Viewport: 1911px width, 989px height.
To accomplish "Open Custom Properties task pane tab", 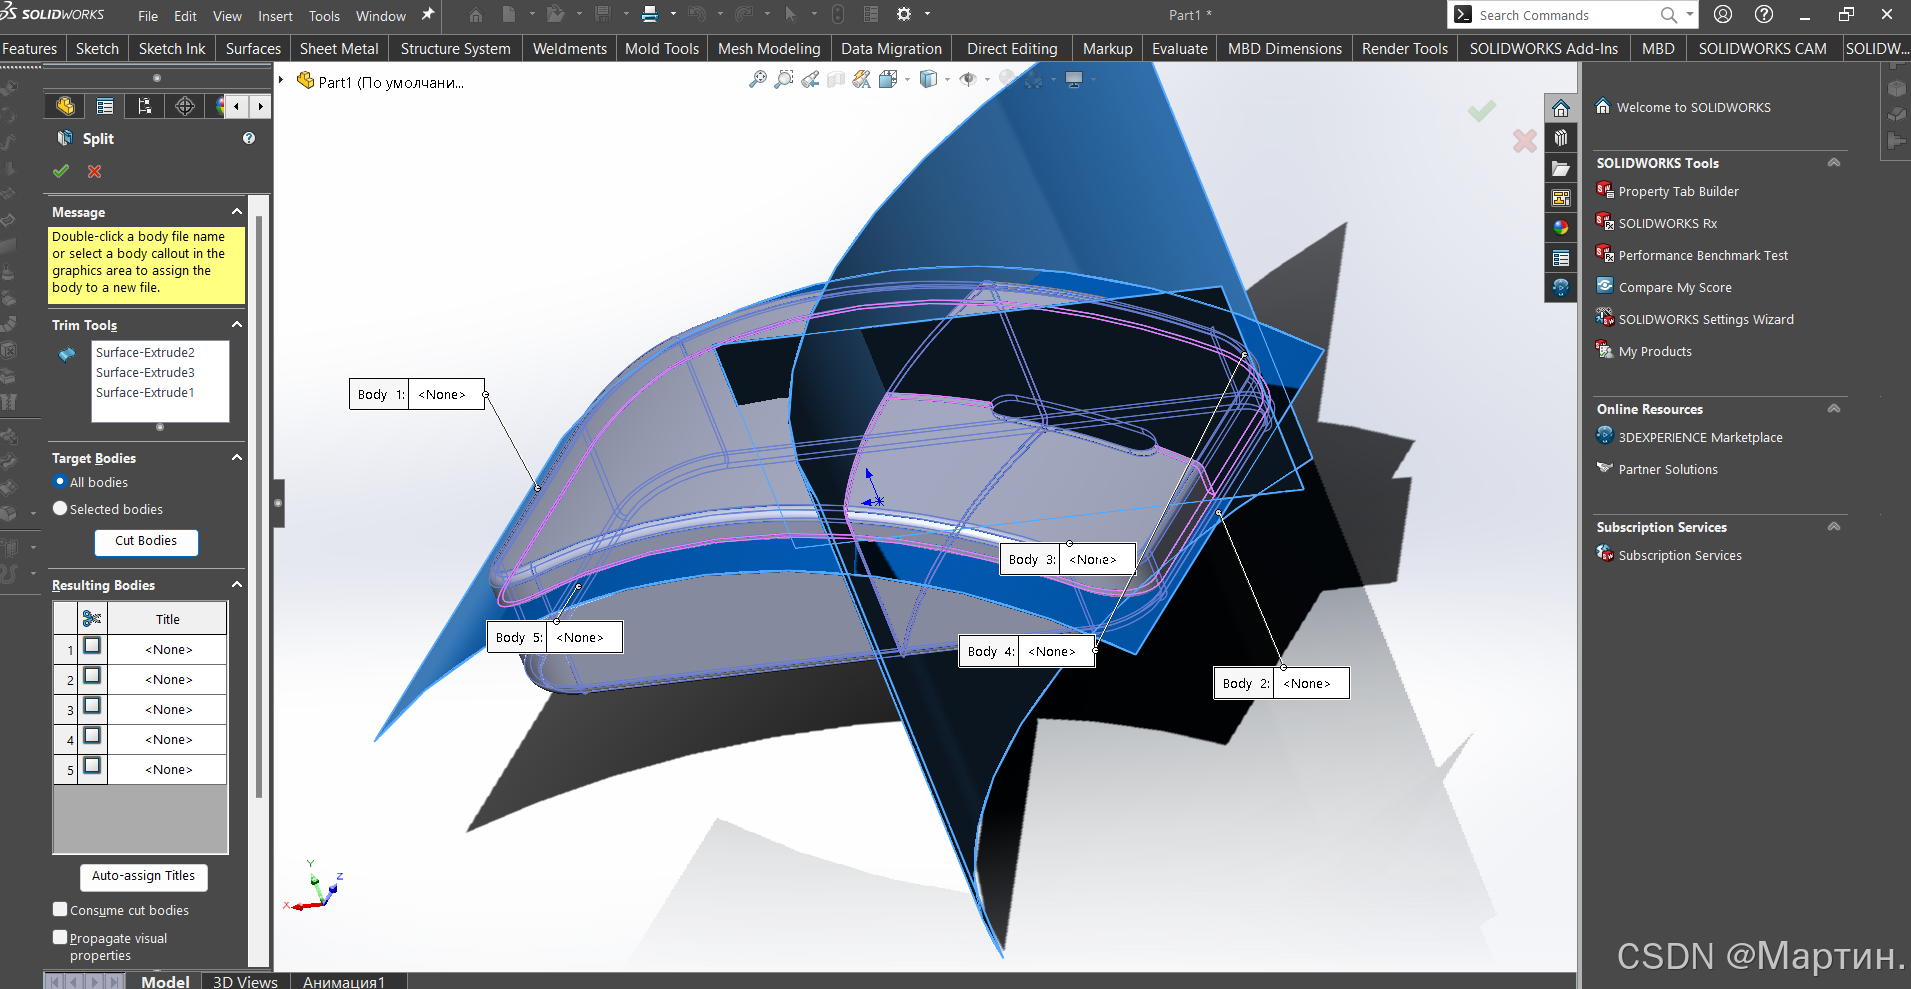I will 1561,258.
